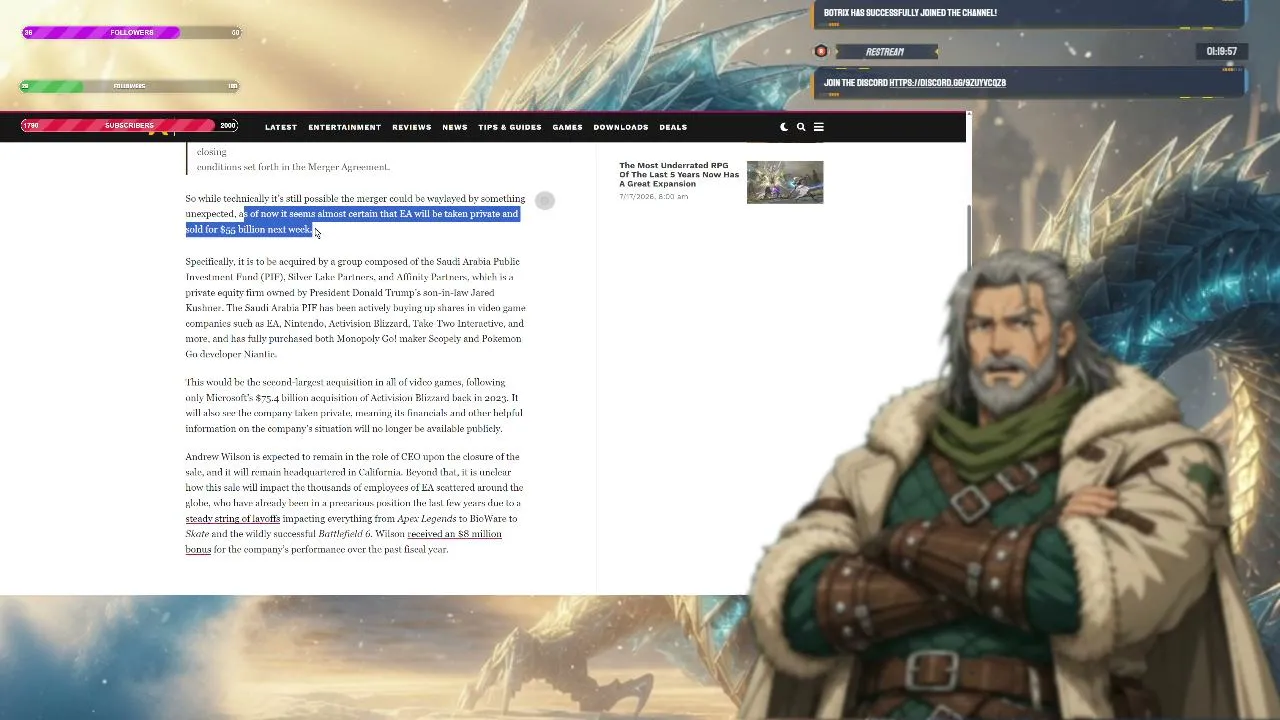Open Tips & Guides section
Viewport: 1280px width, 720px height.
coord(510,127)
